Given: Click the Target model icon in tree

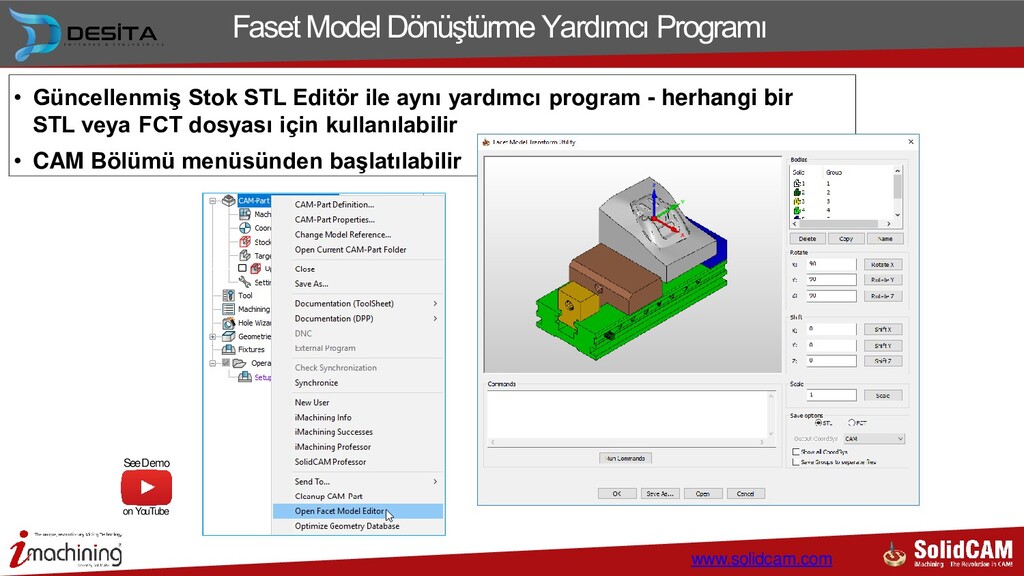Looking at the screenshot, I should point(245,255).
